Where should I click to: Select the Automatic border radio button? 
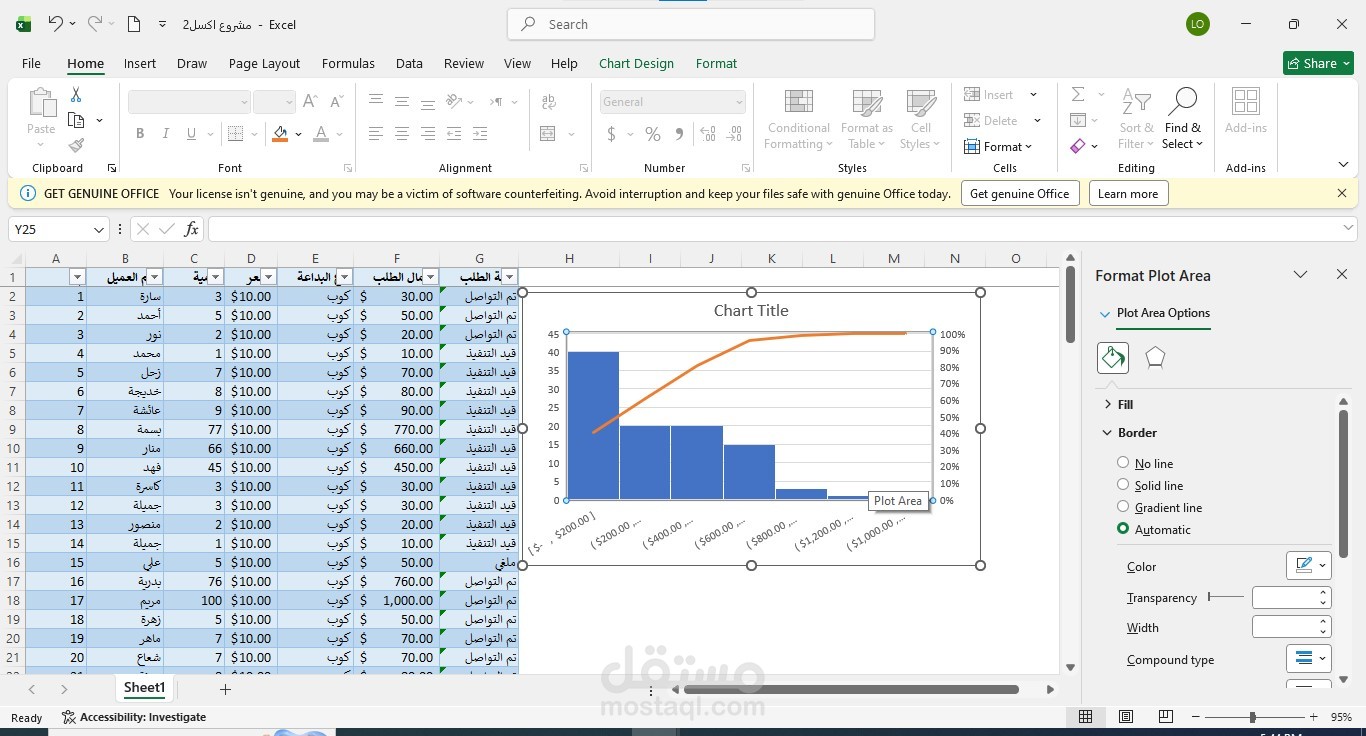pos(1123,529)
